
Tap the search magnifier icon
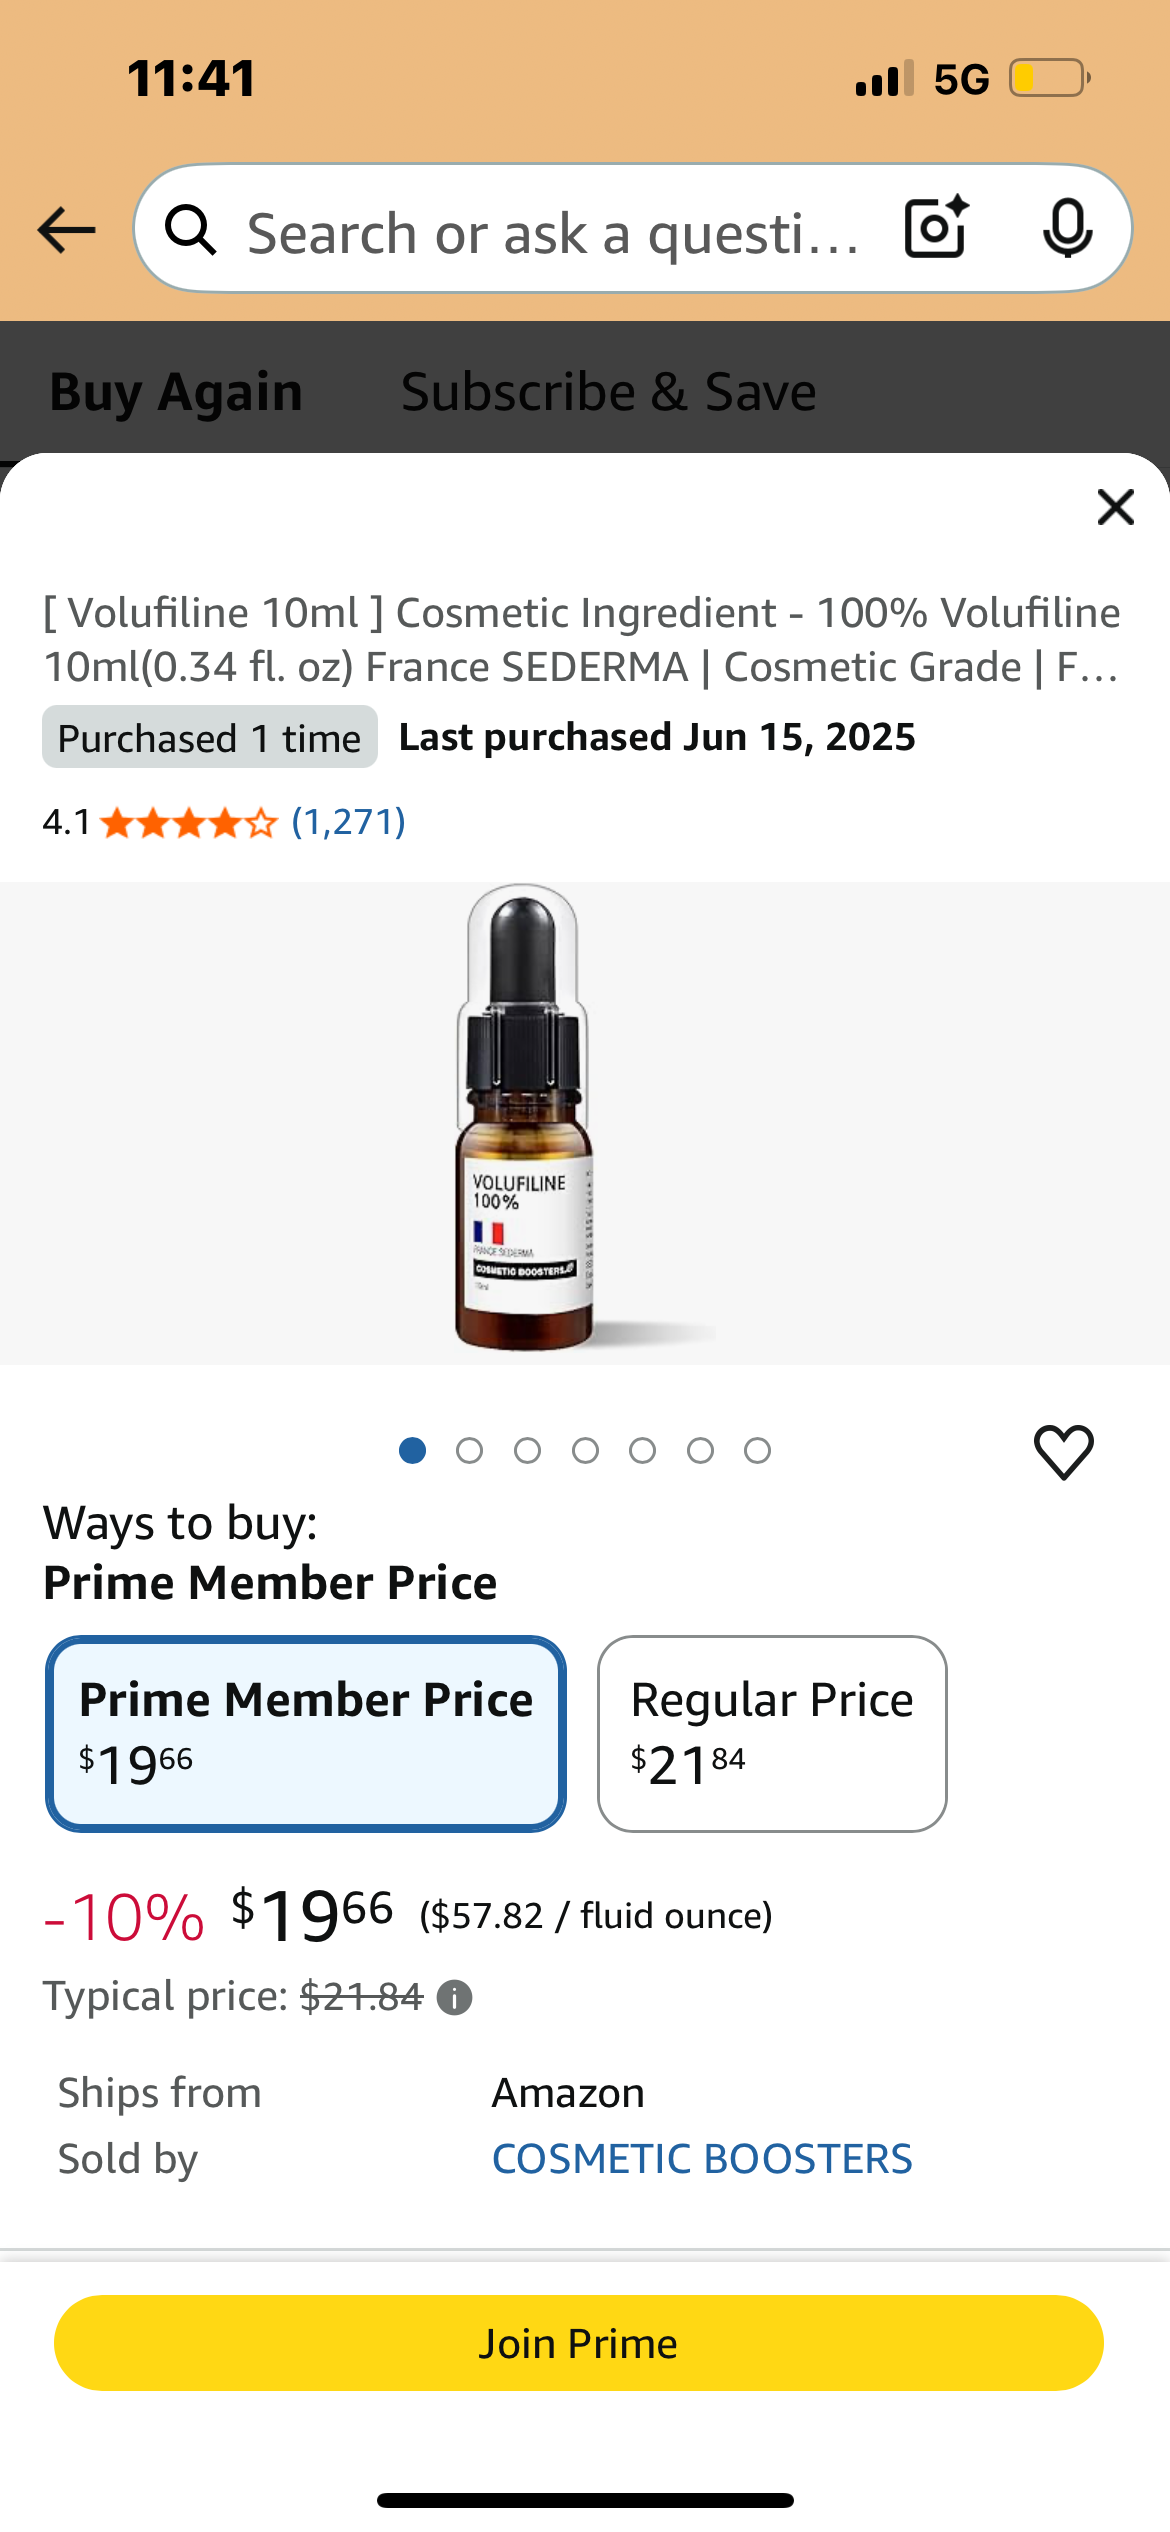[x=190, y=231]
